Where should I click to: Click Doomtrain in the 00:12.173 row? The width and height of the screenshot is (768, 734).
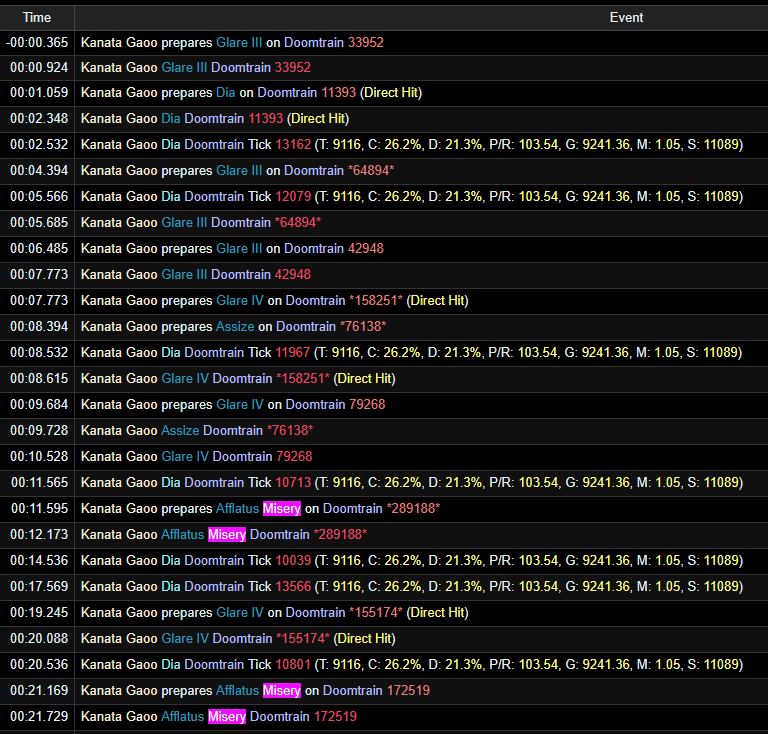(x=279, y=534)
